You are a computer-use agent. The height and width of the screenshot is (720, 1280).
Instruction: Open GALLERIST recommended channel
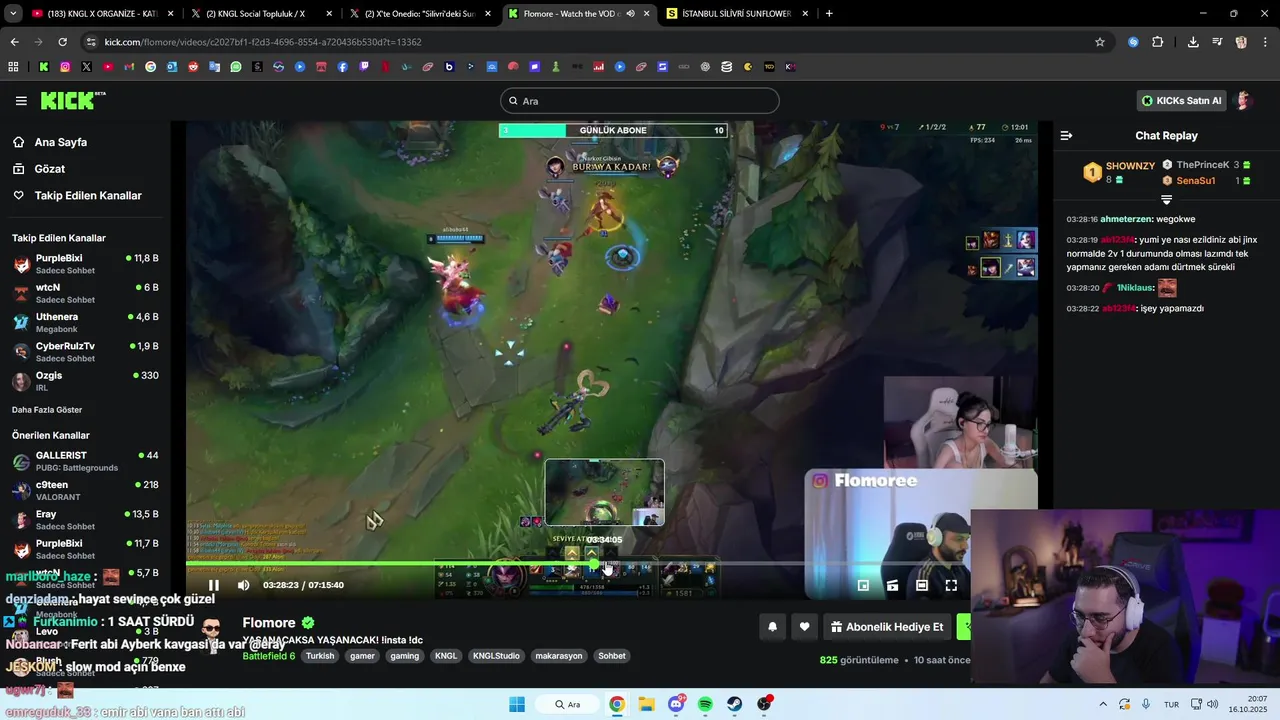[85, 461]
